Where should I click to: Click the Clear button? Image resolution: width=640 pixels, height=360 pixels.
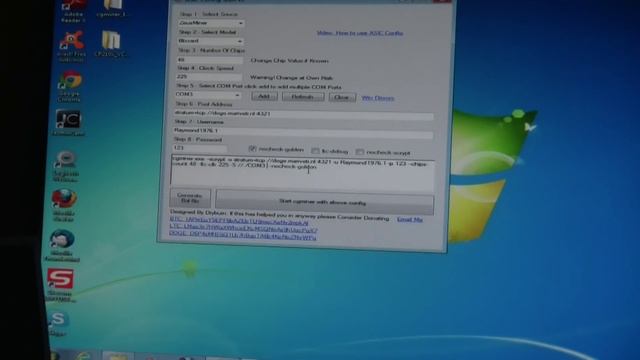click(342, 97)
